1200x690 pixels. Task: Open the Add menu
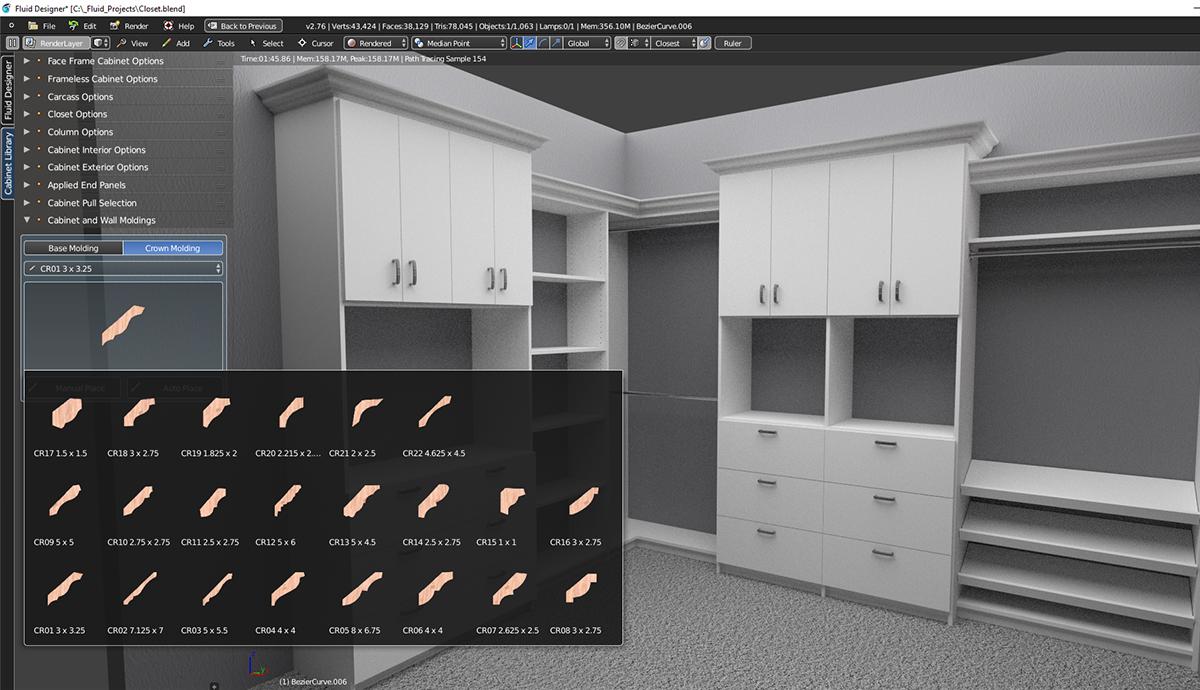click(x=176, y=43)
